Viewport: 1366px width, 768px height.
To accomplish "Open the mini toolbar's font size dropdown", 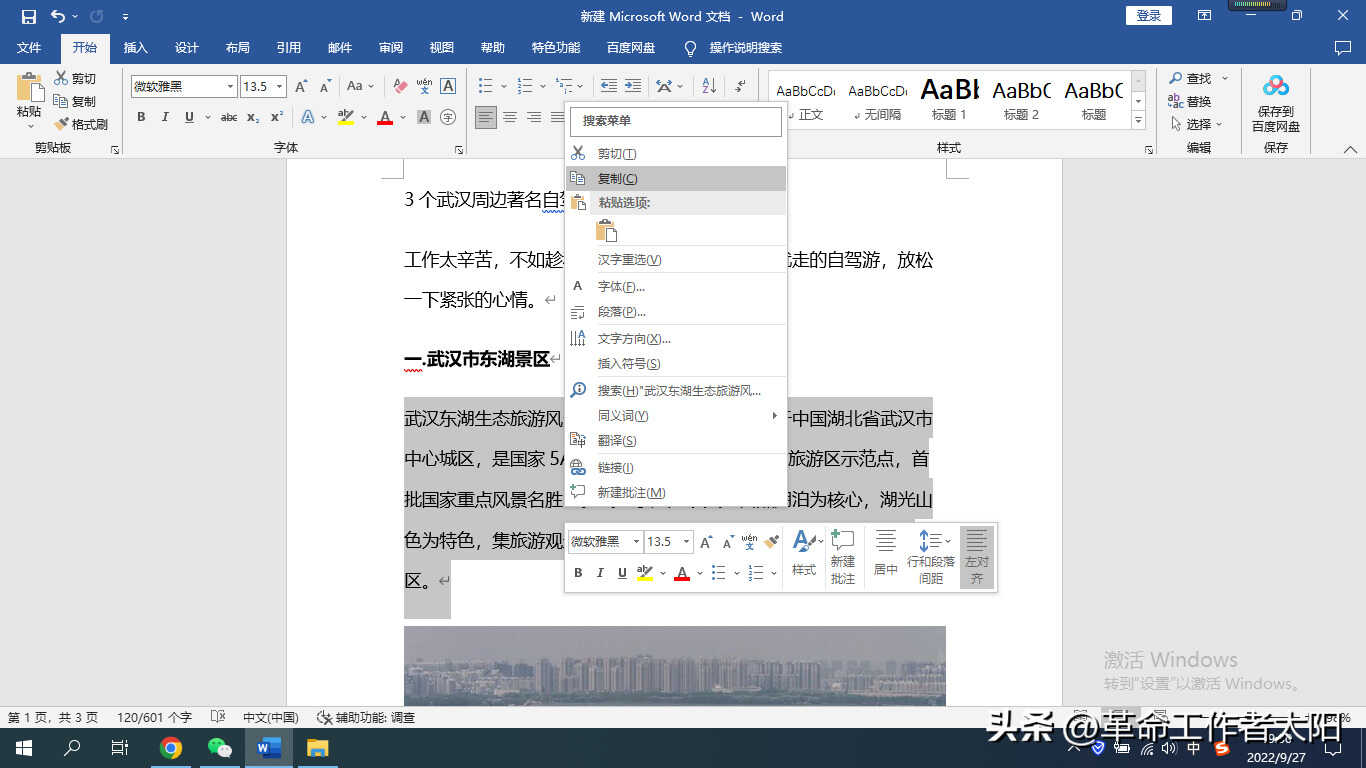I will tap(686, 542).
